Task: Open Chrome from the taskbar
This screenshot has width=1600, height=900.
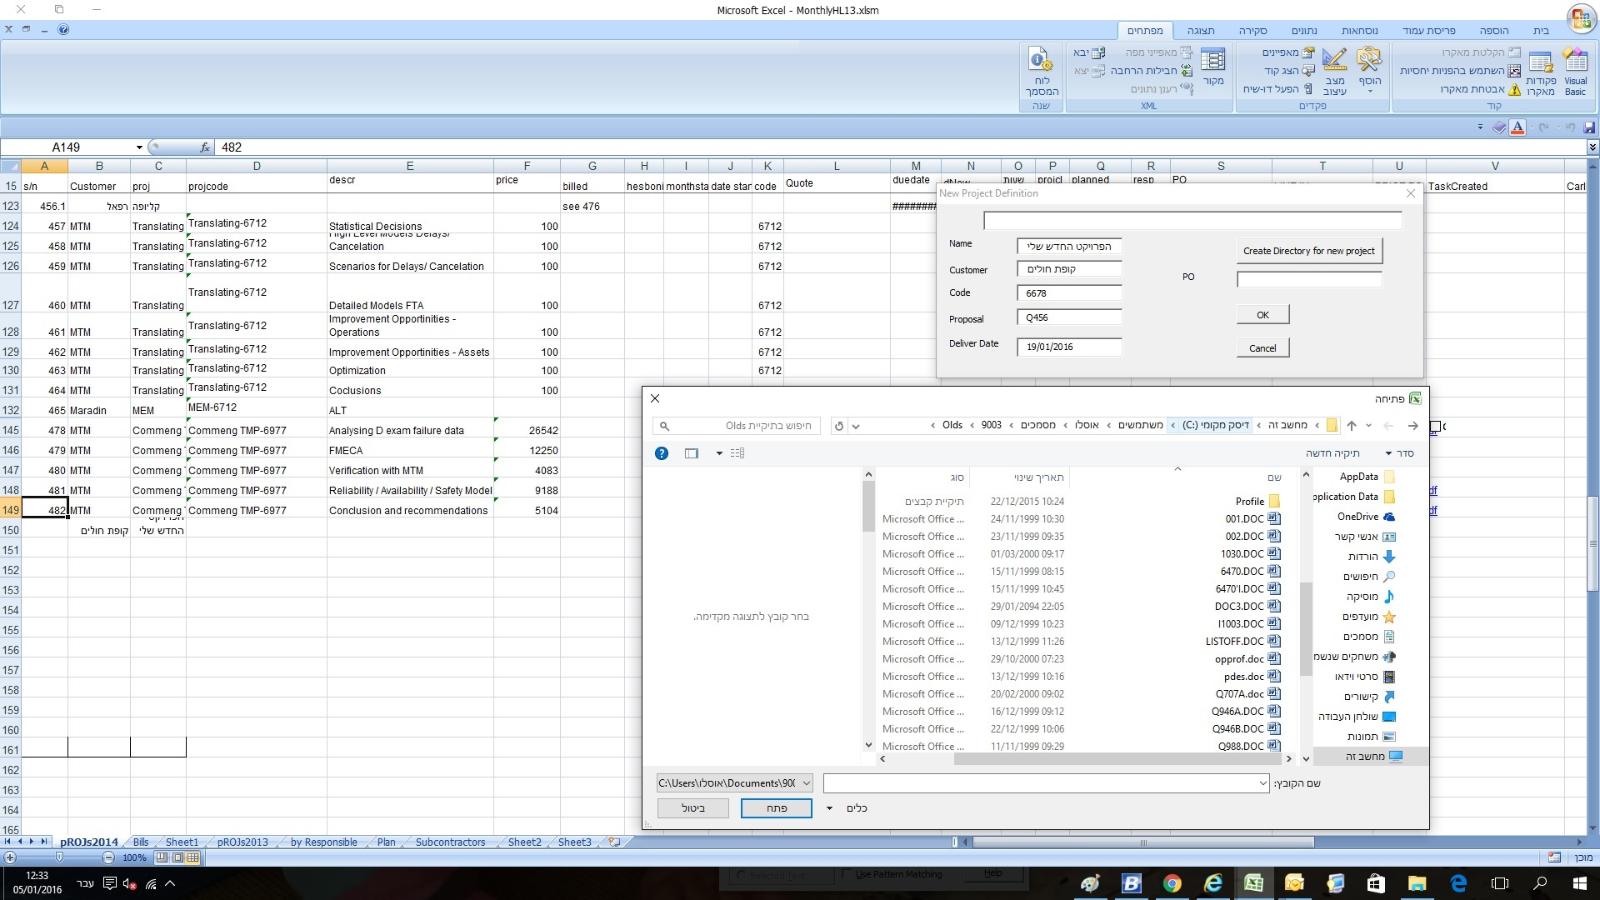Action: (1172, 883)
